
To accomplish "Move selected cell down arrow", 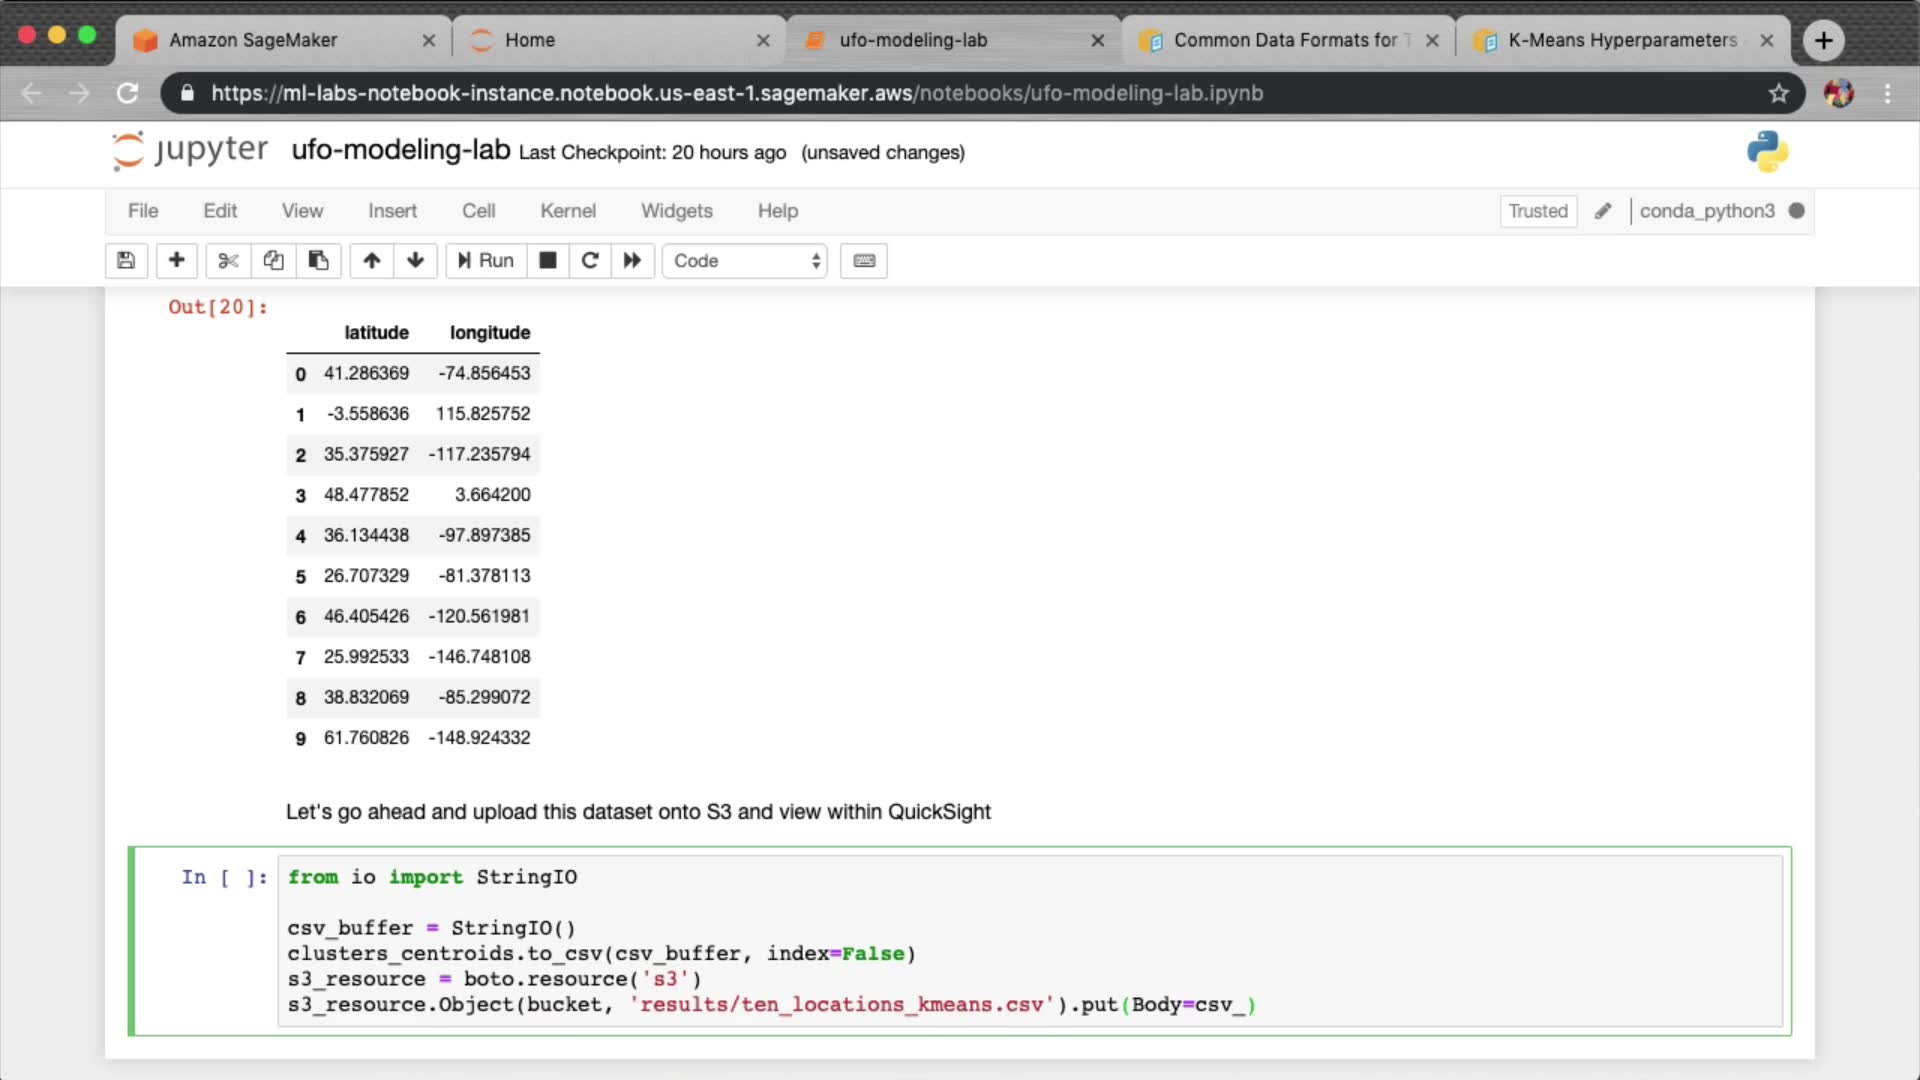I will click(415, 261).
